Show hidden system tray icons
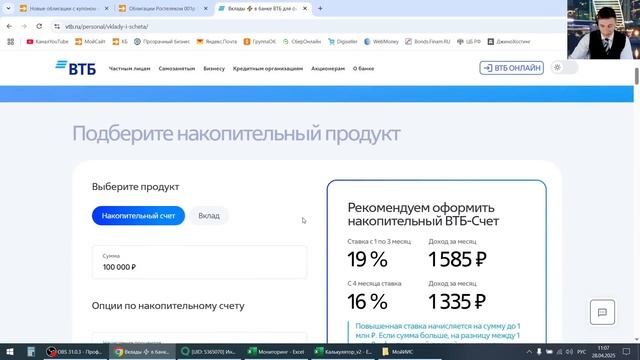The height and width of the screenshot is (360, 640). (x=529, y=352)
